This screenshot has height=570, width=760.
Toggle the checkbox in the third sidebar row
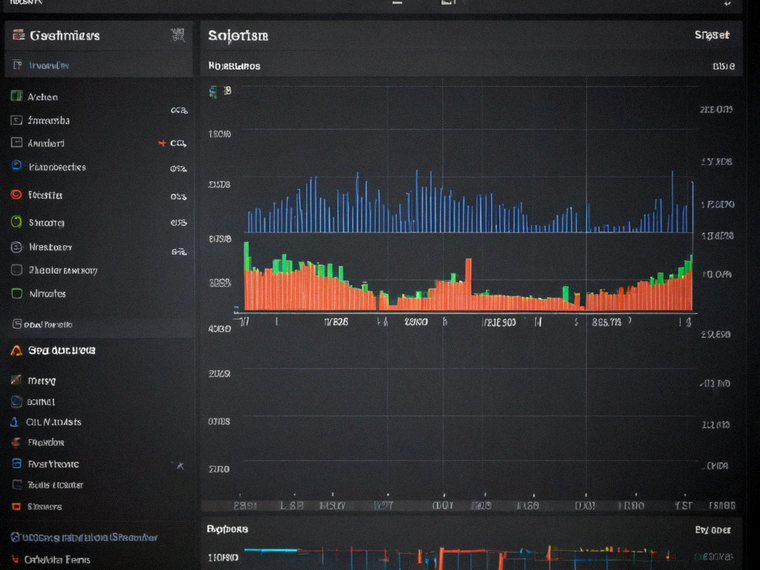tap(16, 143)
